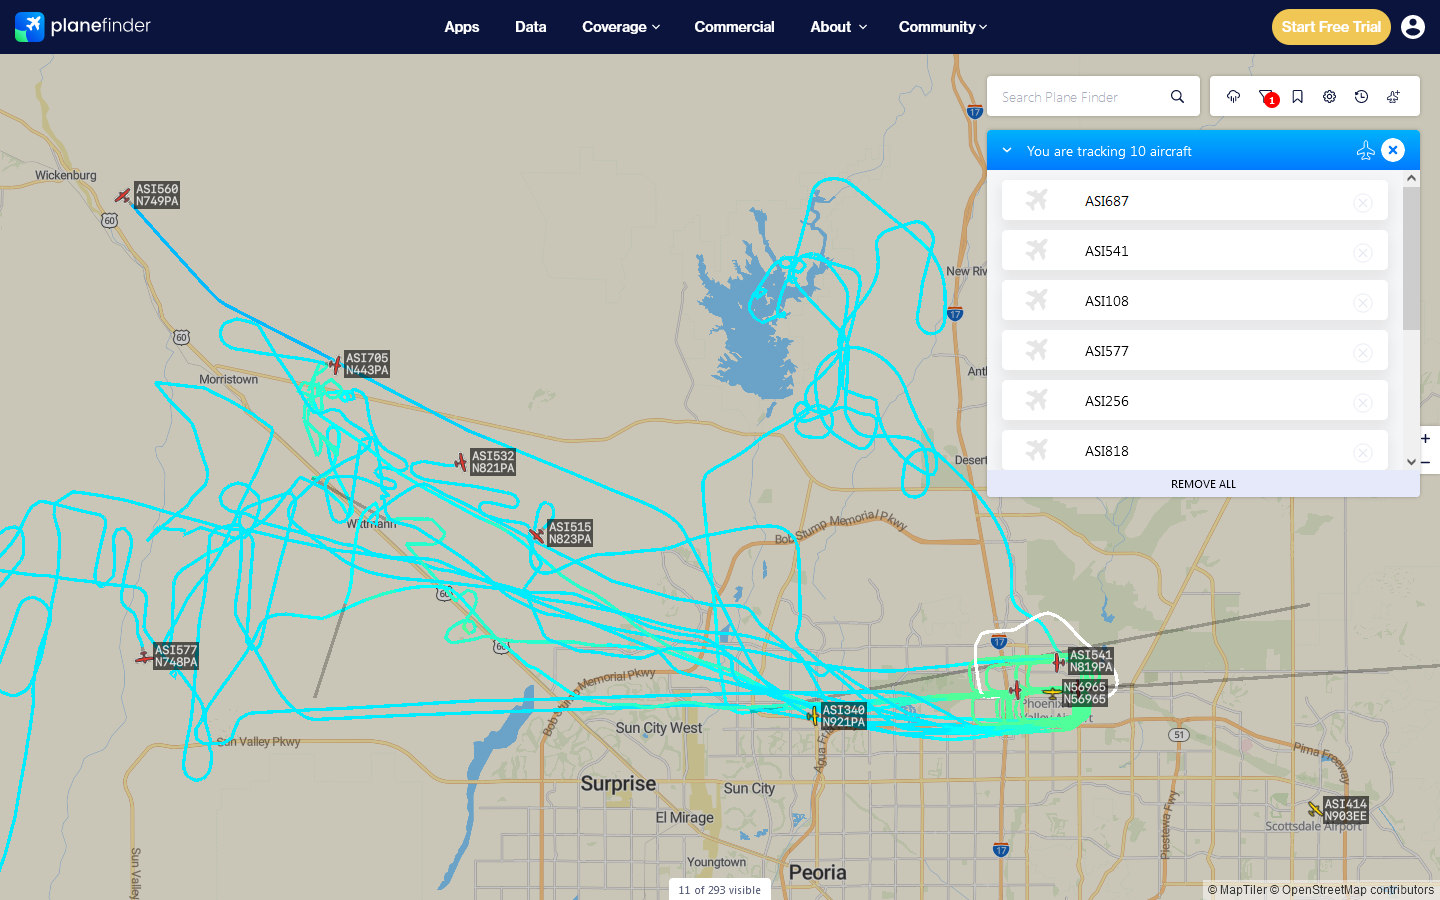
Task: Open the user account profile icon
Action: 1413,27
